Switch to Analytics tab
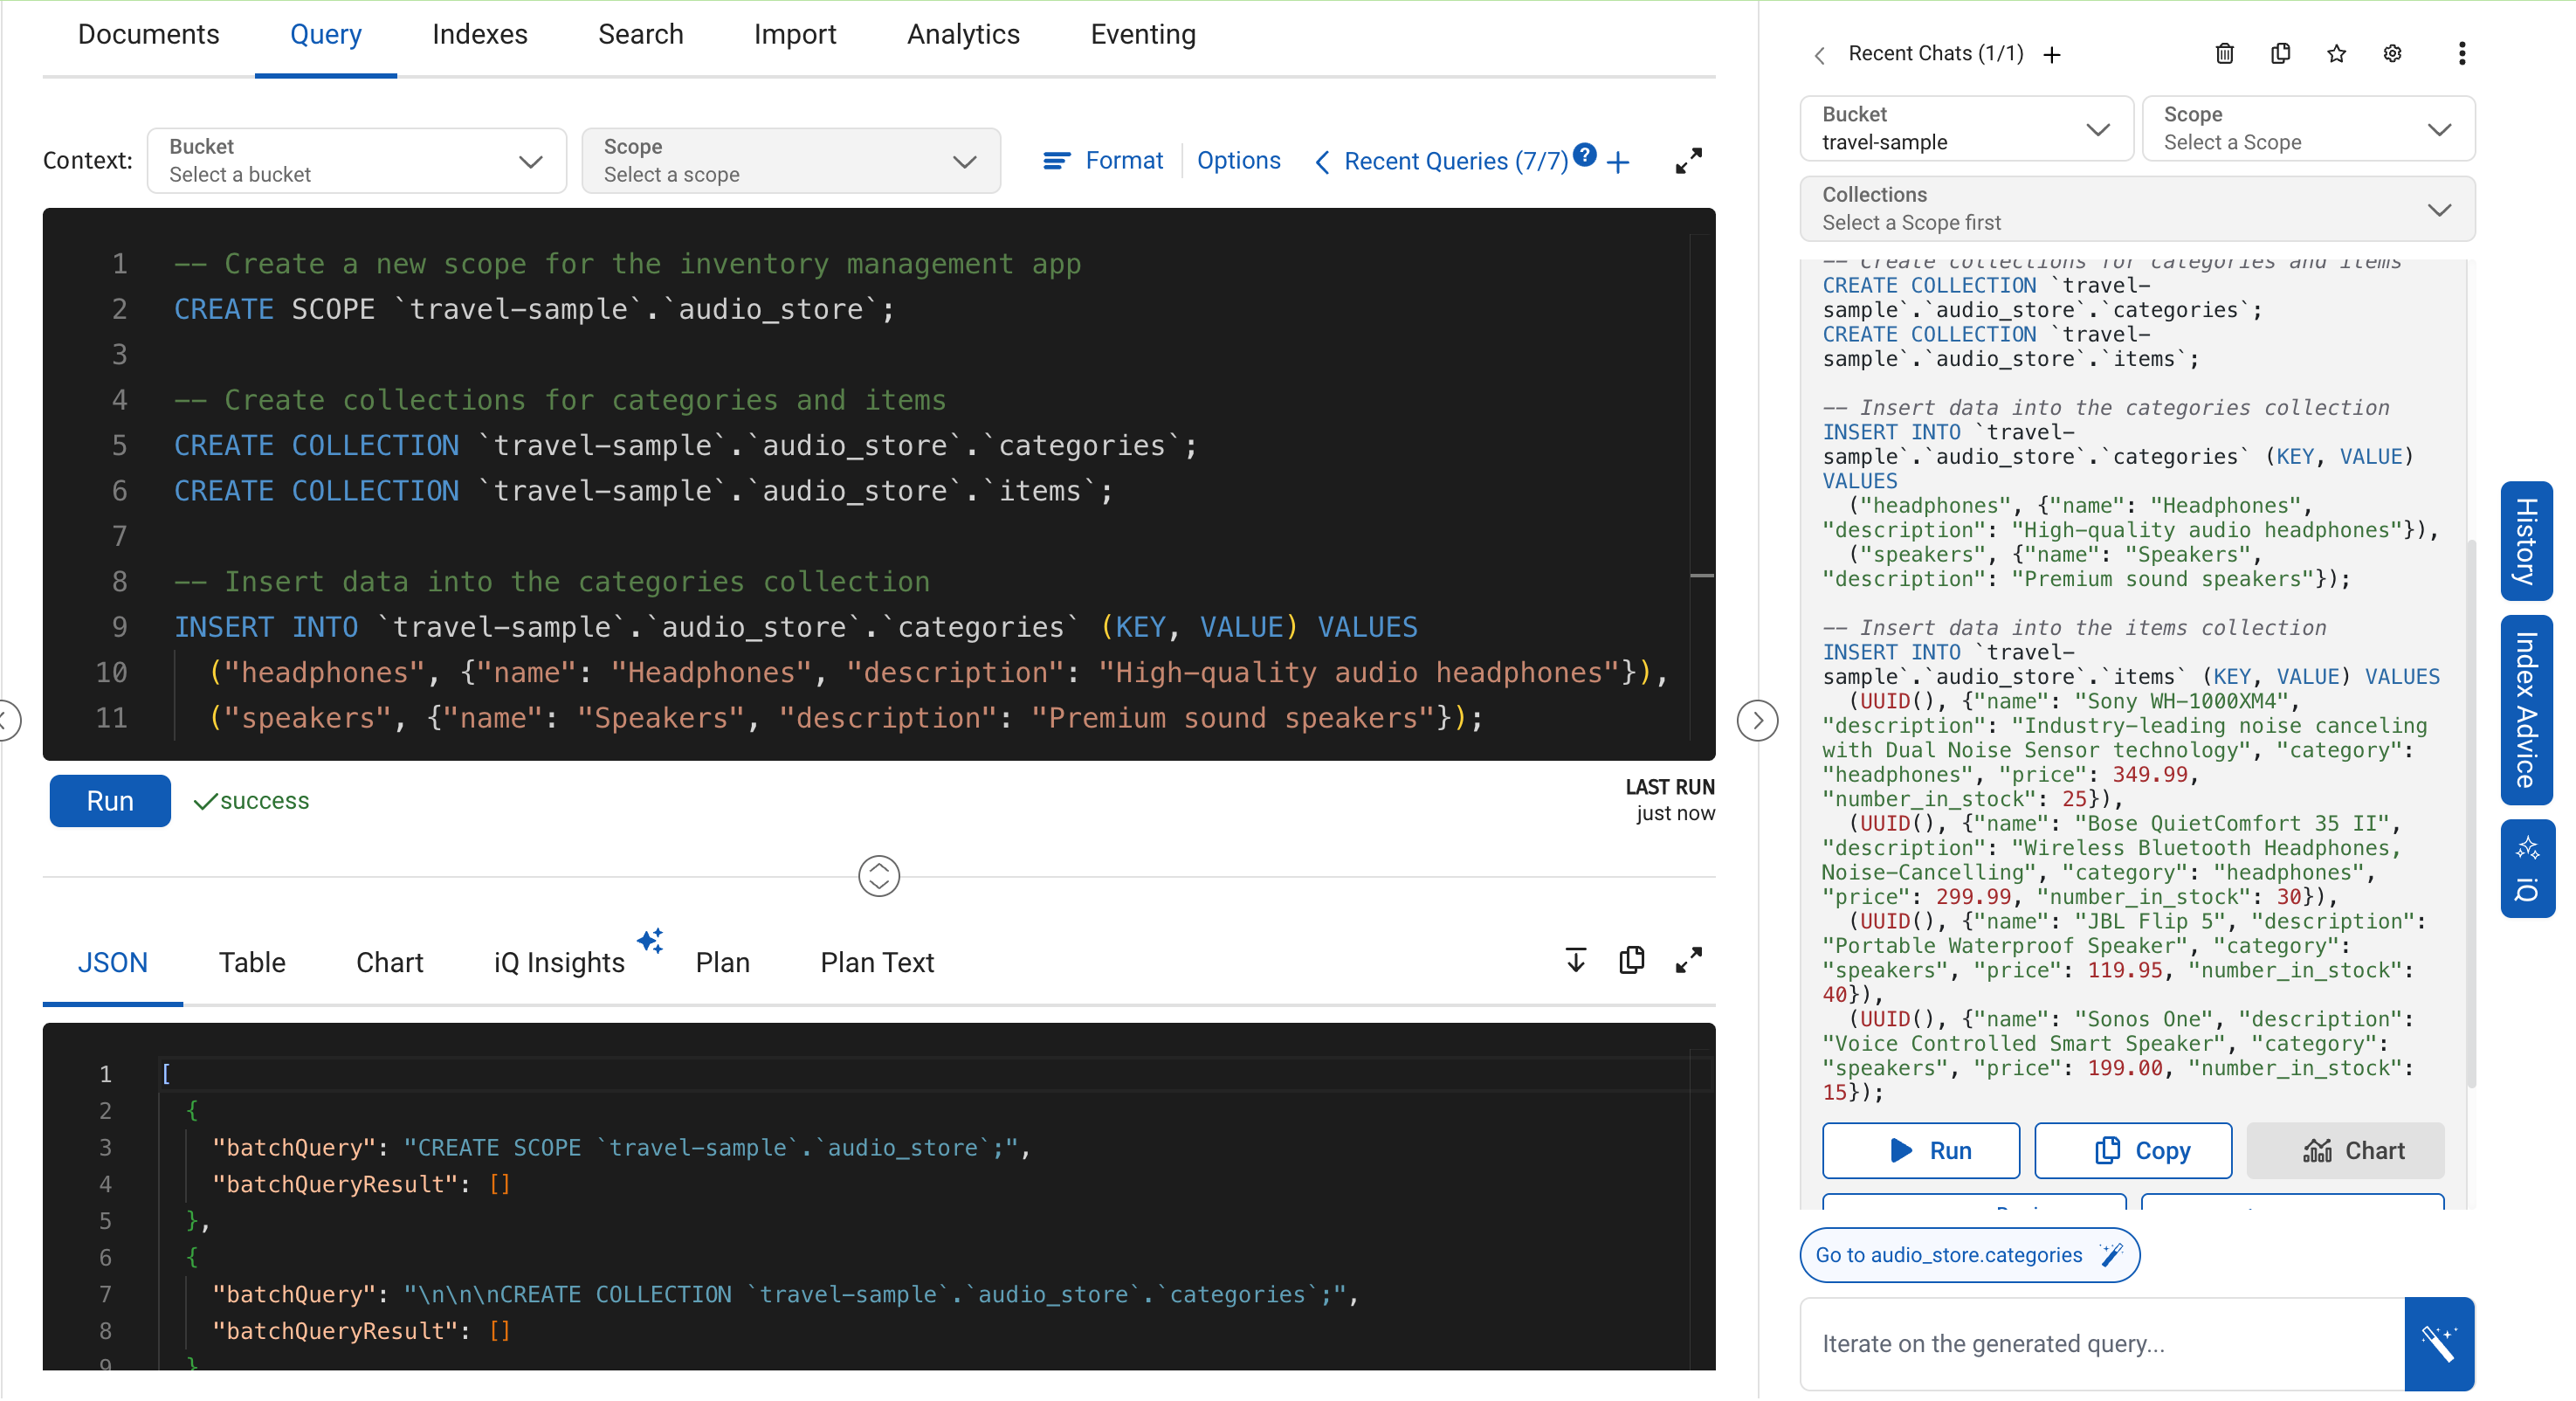Screen dimensions: 2576x1401 pyautogui.click(x=963, y=34)
